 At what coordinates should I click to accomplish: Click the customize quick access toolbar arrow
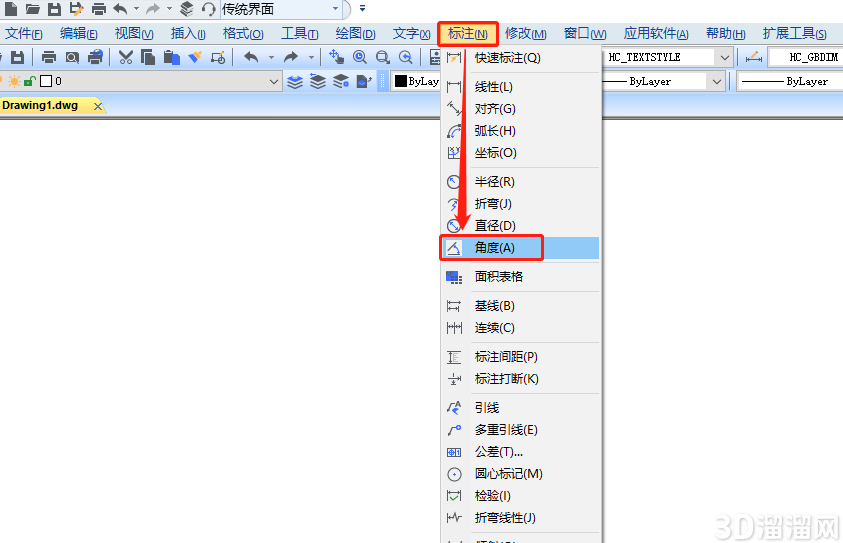(362, 9)
